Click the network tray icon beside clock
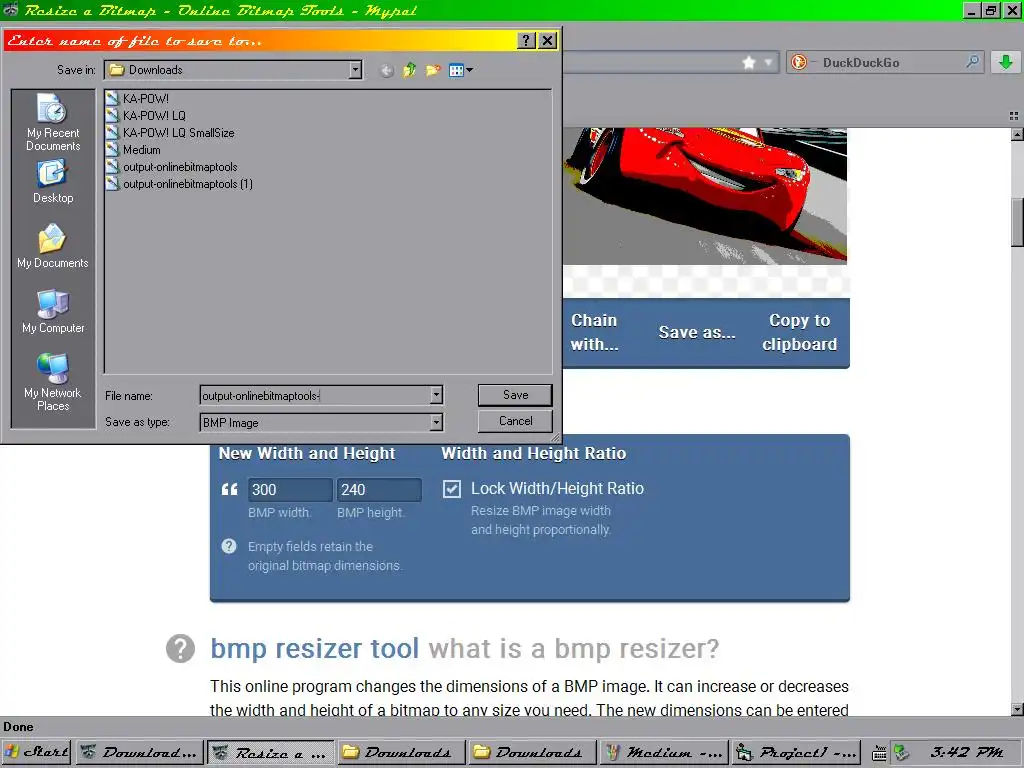 (x=901, y=752)
